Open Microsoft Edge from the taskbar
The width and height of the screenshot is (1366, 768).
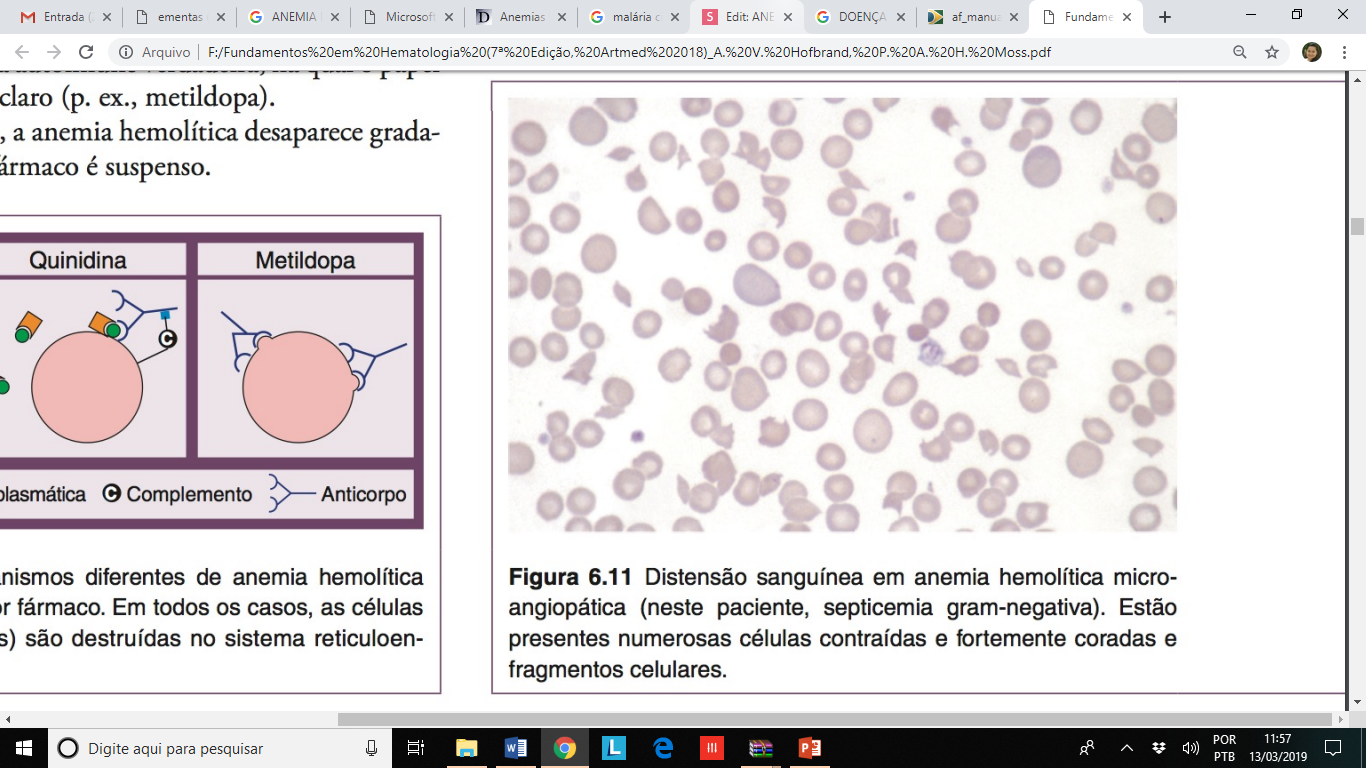(663, 748)
